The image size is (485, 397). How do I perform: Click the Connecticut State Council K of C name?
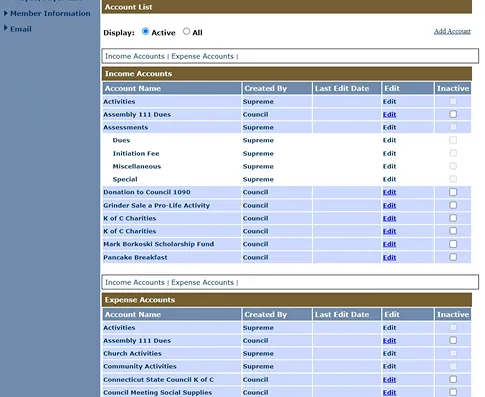159,380
